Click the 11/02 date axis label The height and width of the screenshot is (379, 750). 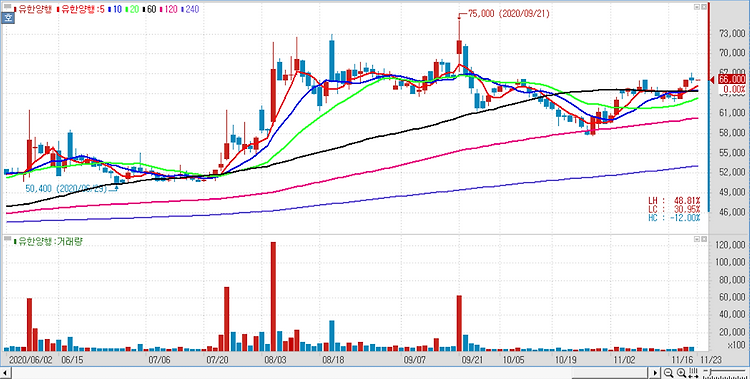624,359
